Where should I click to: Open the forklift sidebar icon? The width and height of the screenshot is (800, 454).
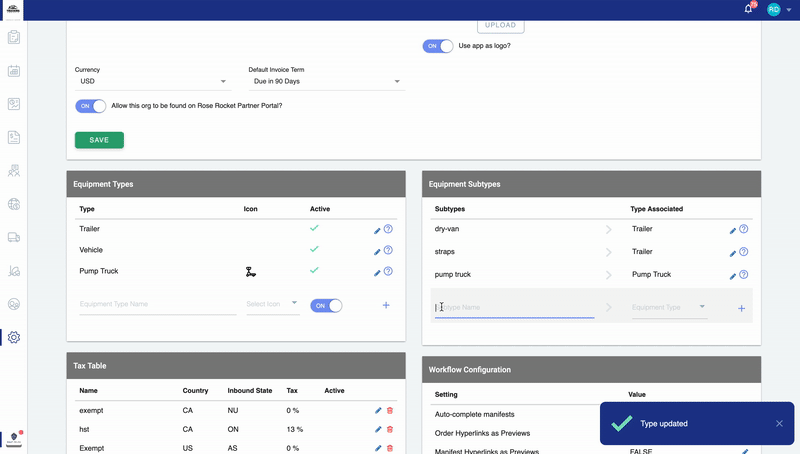click(x=14, y=271)
